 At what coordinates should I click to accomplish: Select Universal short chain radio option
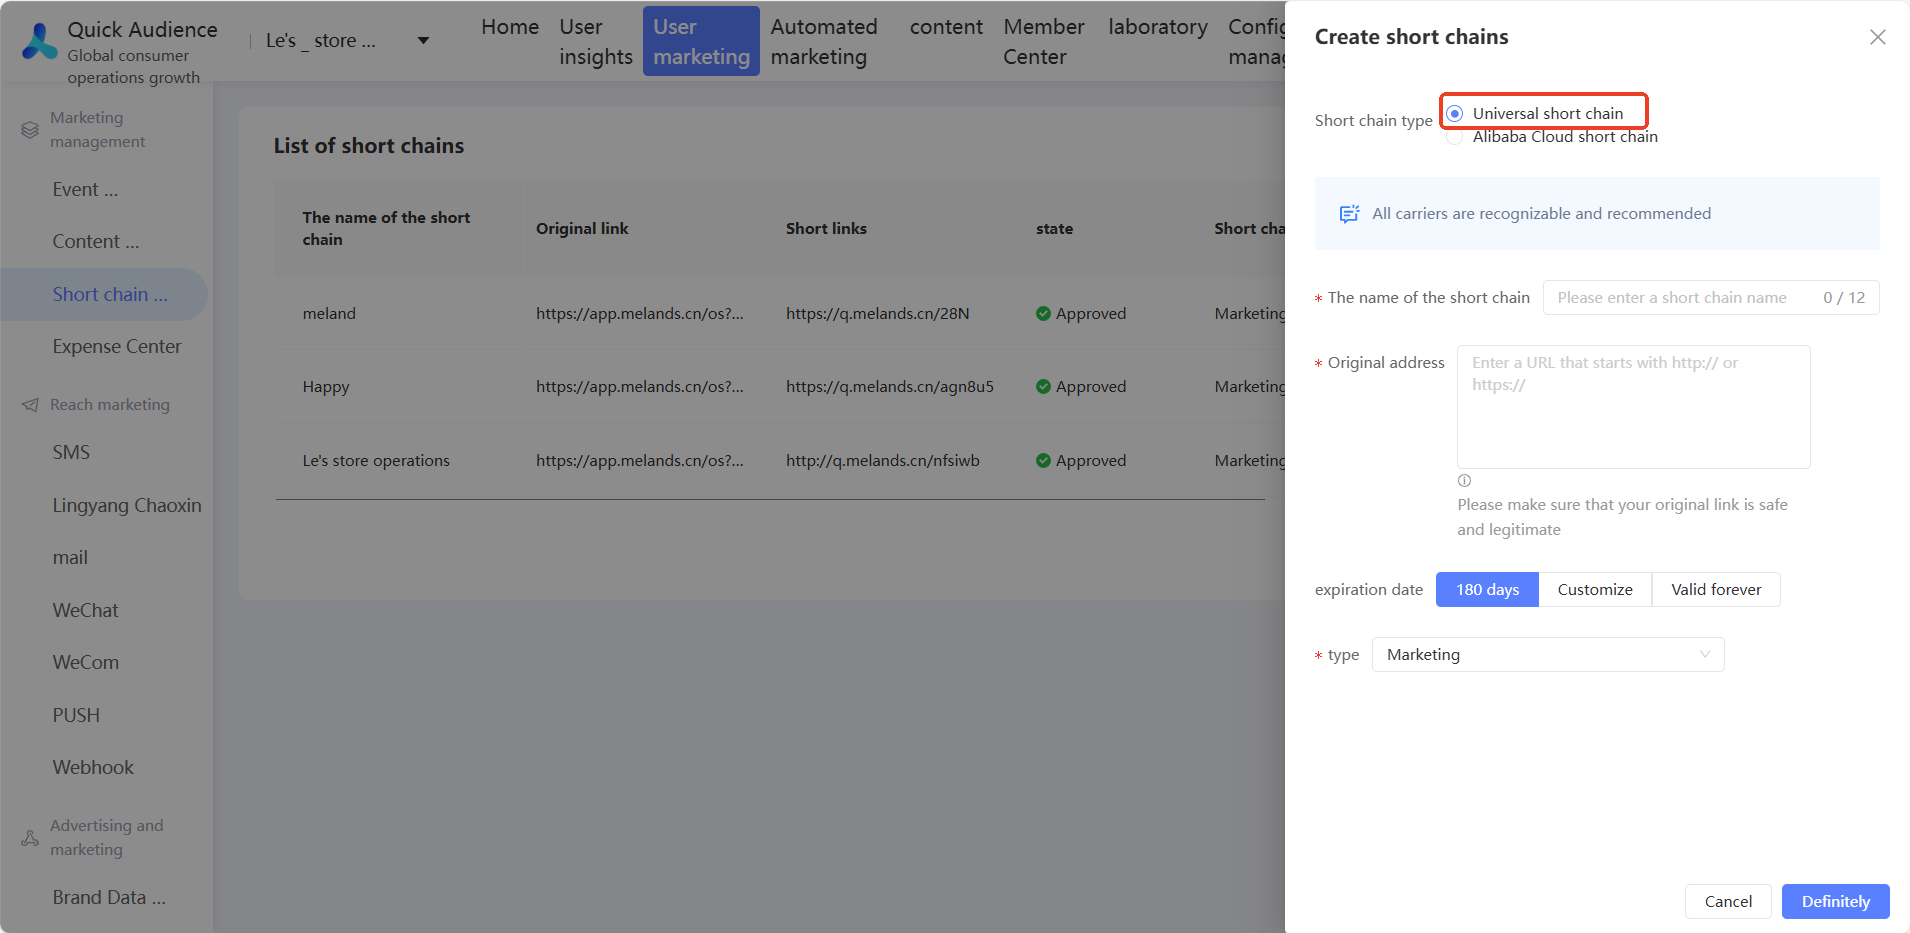tap(1455, 114)
